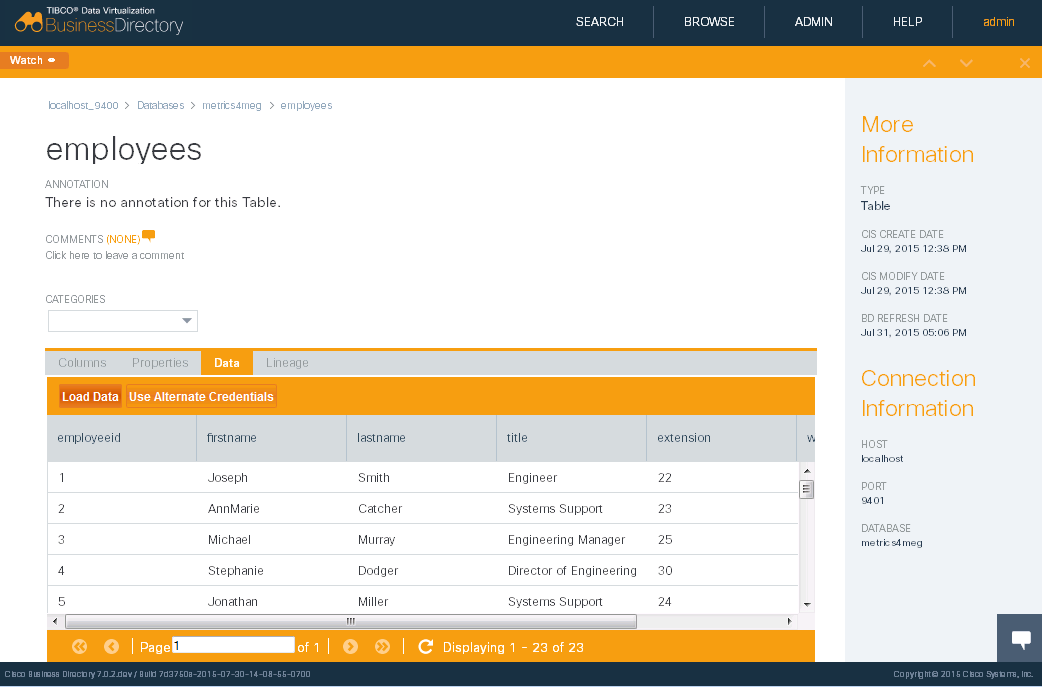Open the admin user menu
The width and height of the screenshot is (1042, 687).
998,22
